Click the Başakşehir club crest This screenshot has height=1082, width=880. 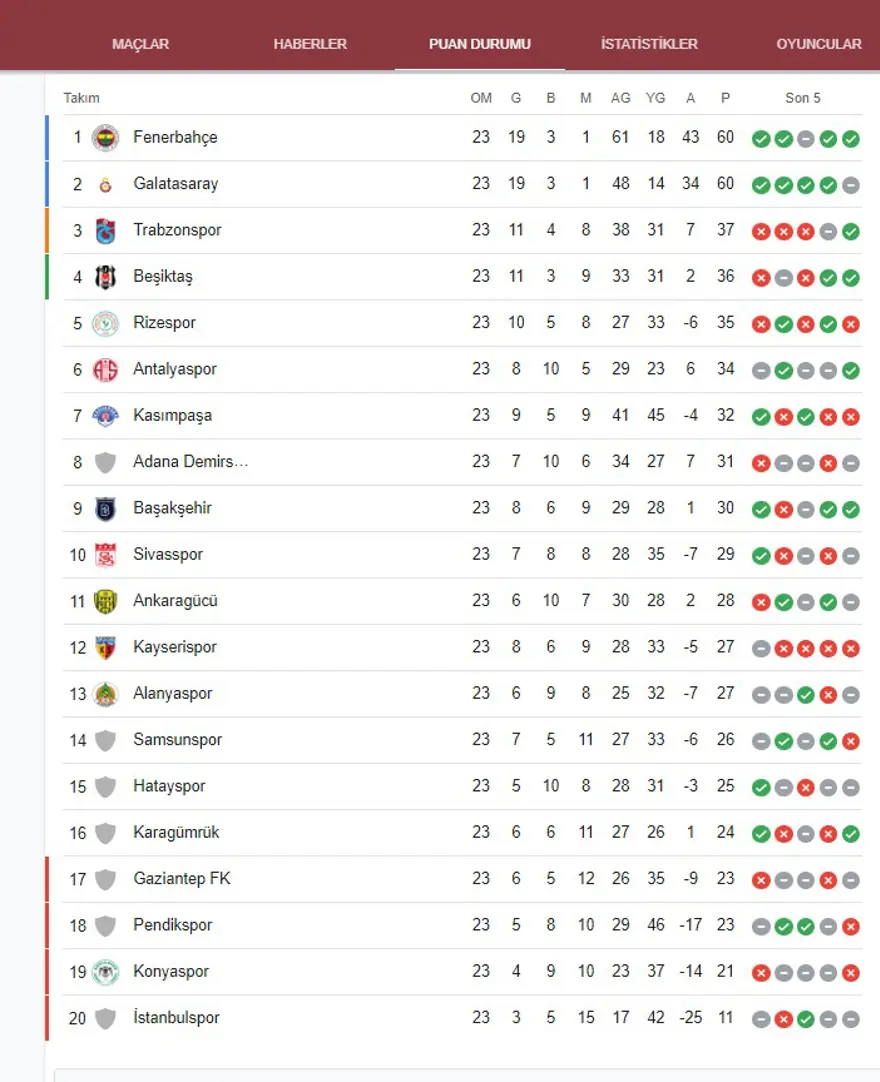pos(105,508)
